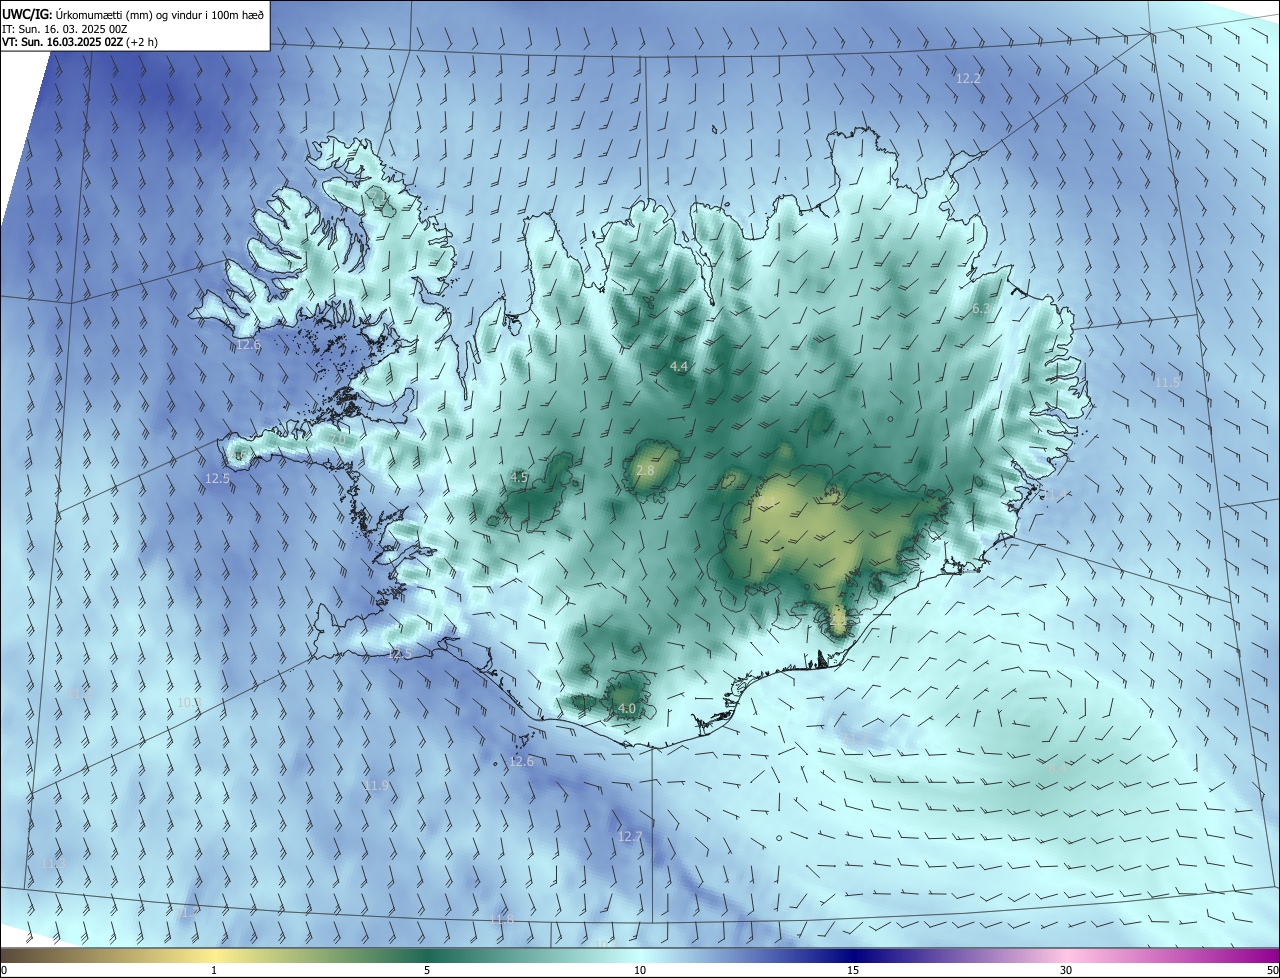Click the colorbar tick label 30
This screenshot has height=978, width=1280.
click(1066, 970)
